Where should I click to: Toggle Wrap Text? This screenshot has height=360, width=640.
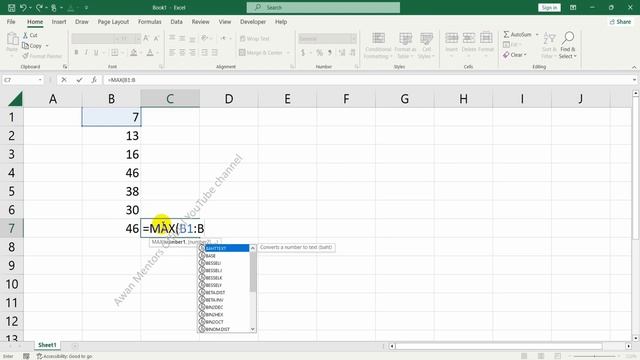tap(254, 39)
